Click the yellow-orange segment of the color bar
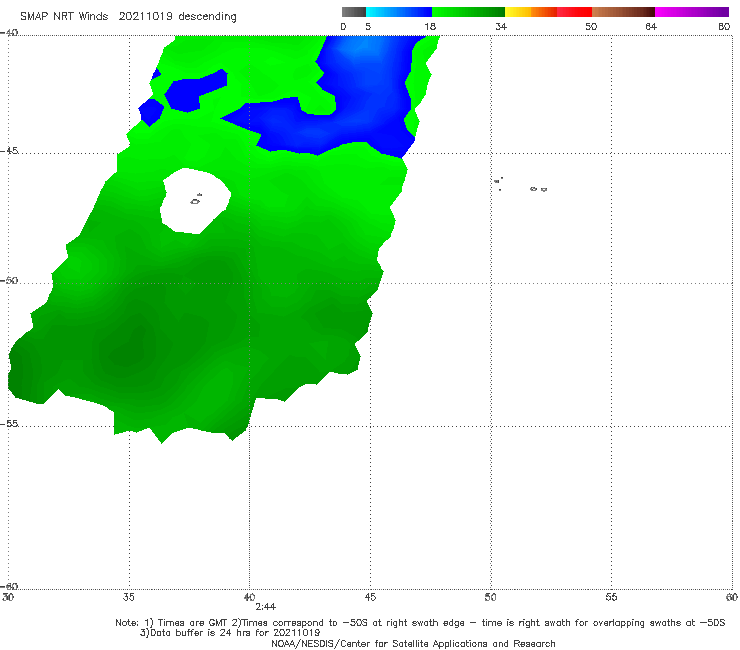The width and height of the screenshot is (740, 650). tap(531, 12)
